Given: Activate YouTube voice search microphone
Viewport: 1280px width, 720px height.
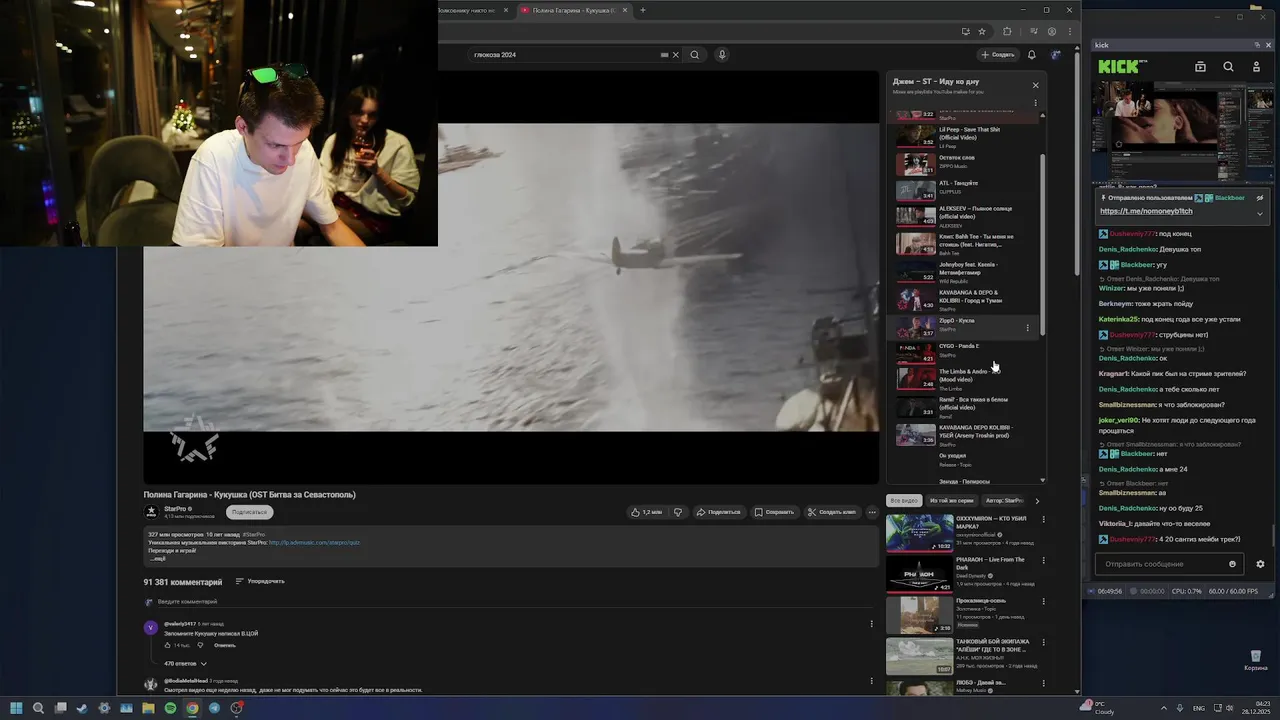Looking at the screenshot, I should pyautogui.click(x=722, y=55).
